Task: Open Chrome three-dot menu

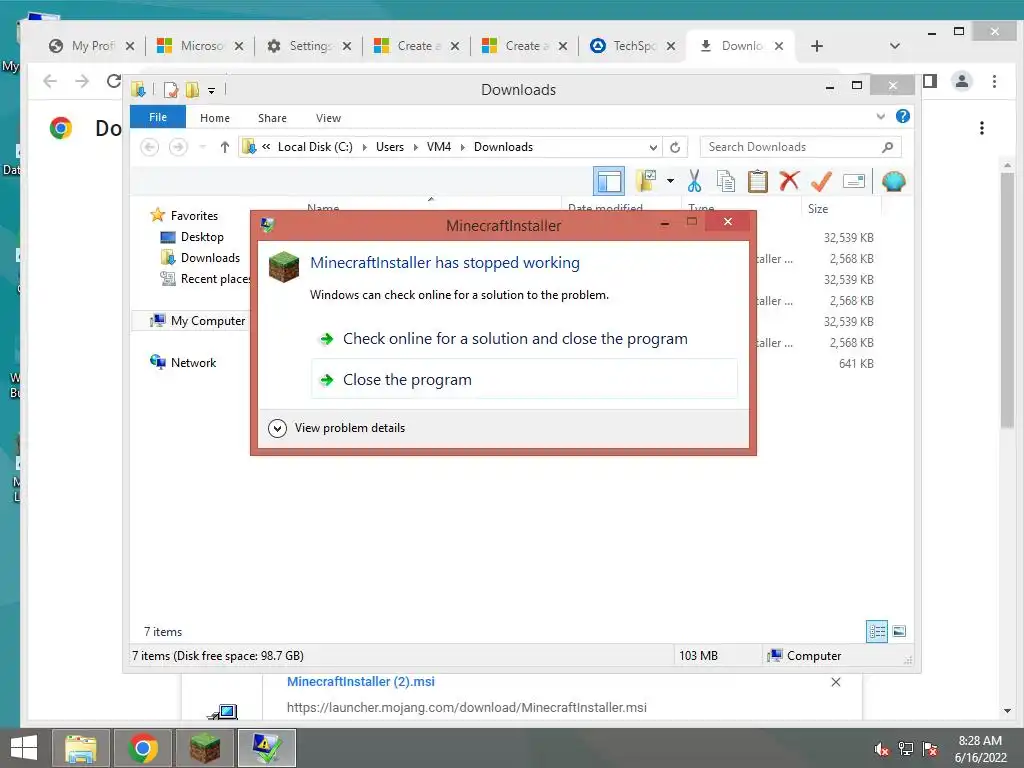Action: pyautogui.click(x=994, y=81)
